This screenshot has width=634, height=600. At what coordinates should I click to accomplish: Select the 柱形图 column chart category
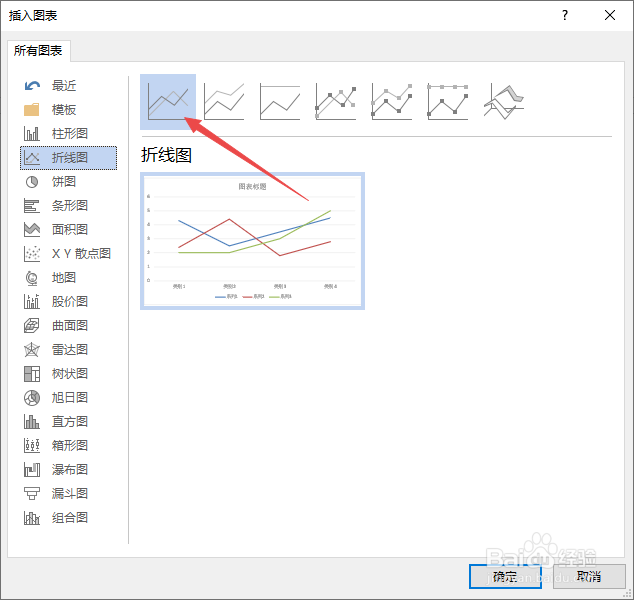click(x=68, y=133)
